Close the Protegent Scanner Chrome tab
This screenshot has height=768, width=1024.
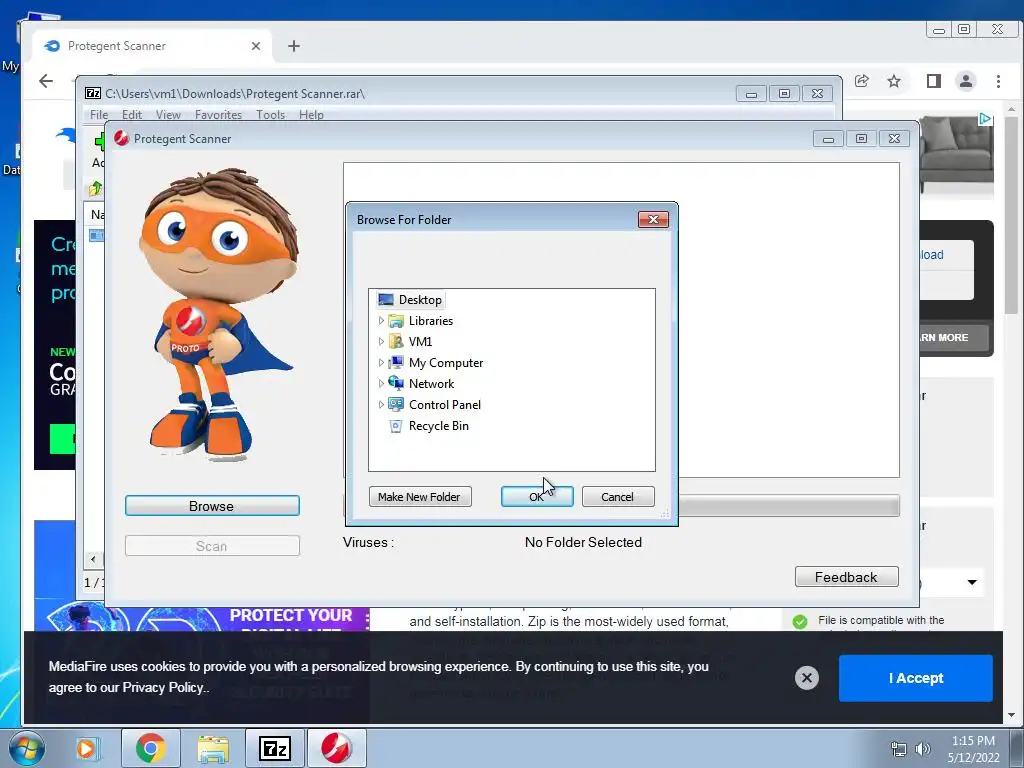(x=256, y=46)
